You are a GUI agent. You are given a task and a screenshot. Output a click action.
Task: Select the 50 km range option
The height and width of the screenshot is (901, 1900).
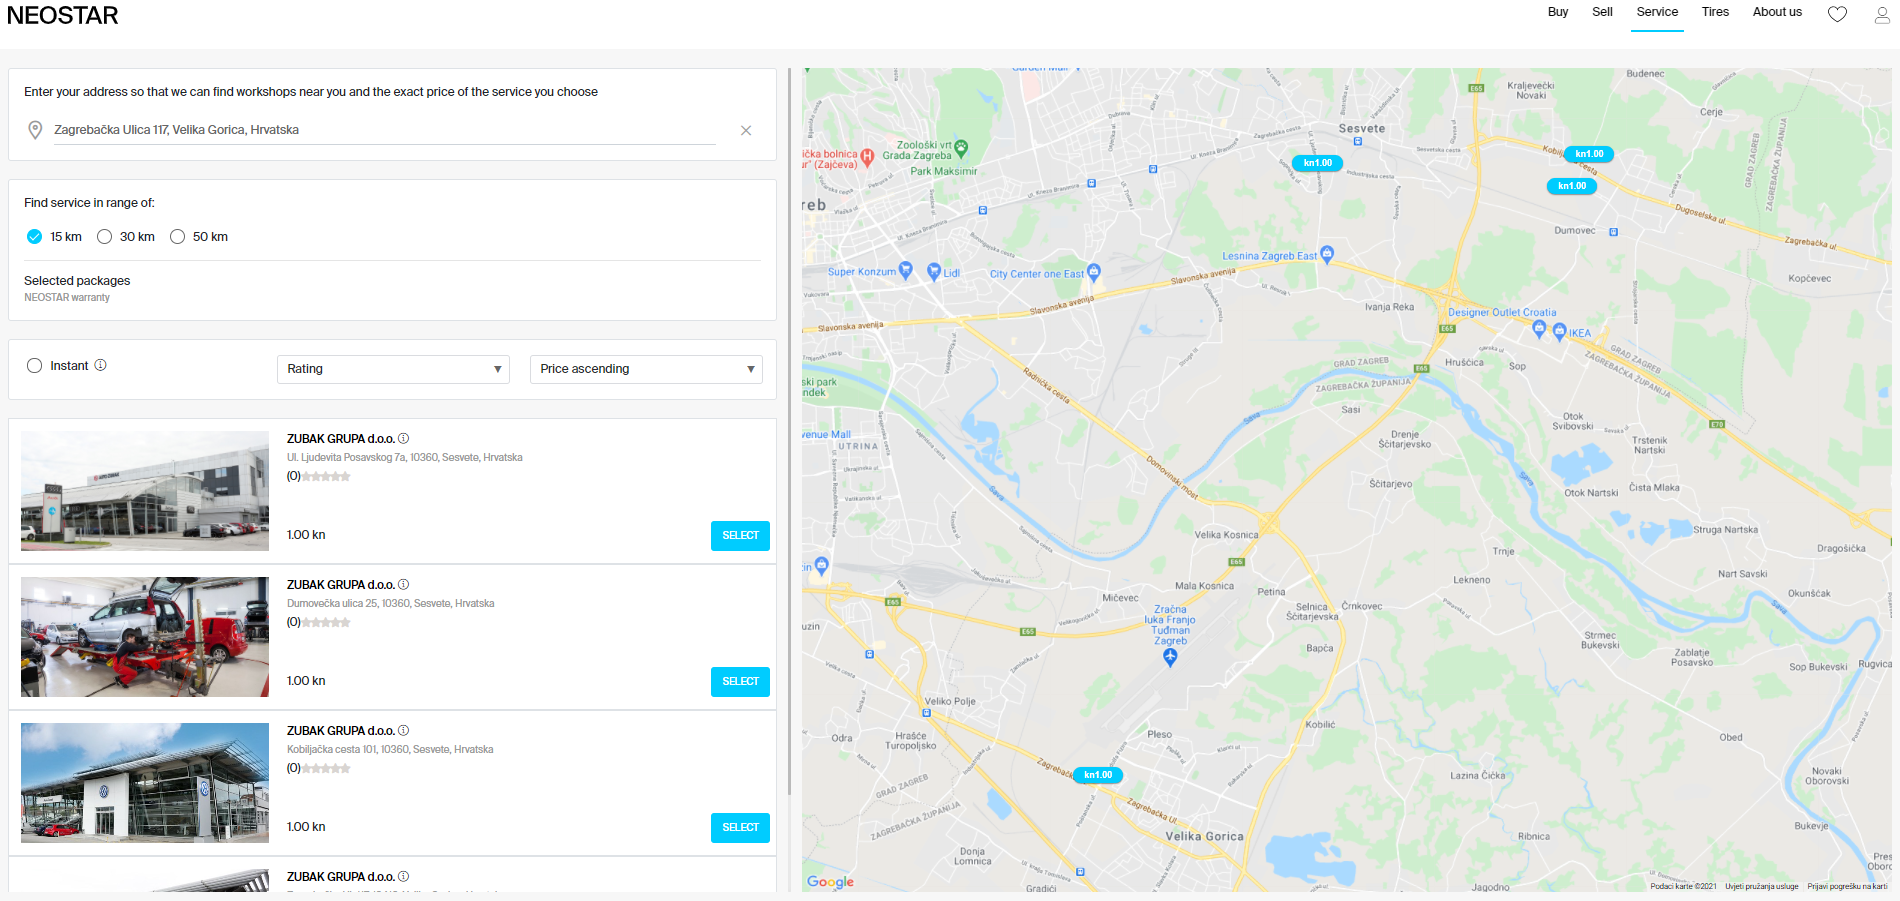[x=177, y=237]
